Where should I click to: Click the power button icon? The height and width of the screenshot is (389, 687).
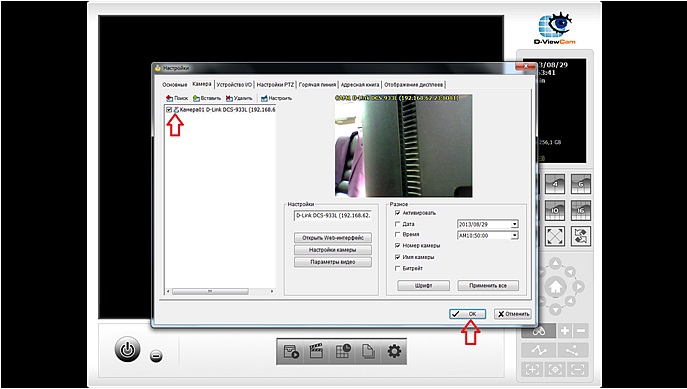click(x=127, y=350)
